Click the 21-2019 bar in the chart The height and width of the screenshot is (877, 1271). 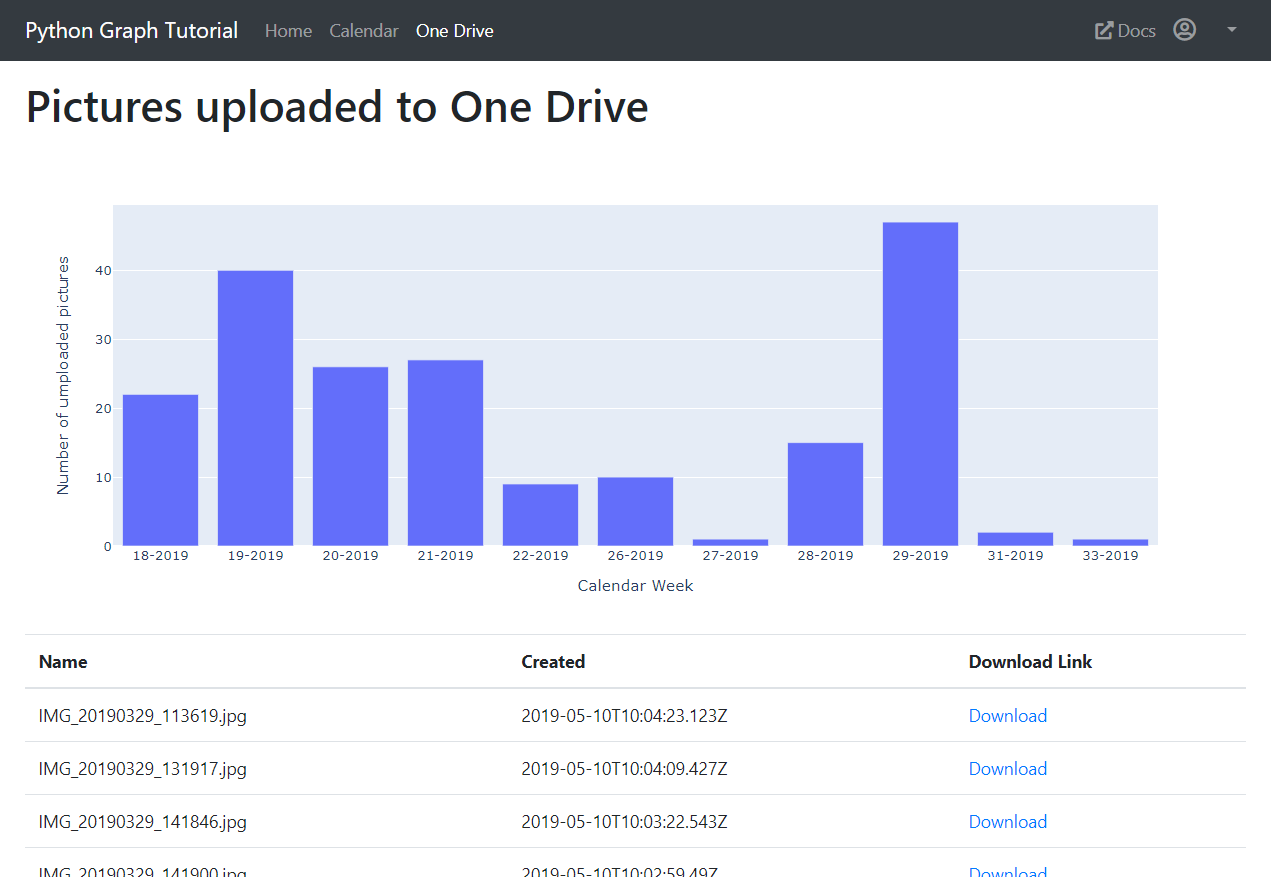click(x=445, y=453)
